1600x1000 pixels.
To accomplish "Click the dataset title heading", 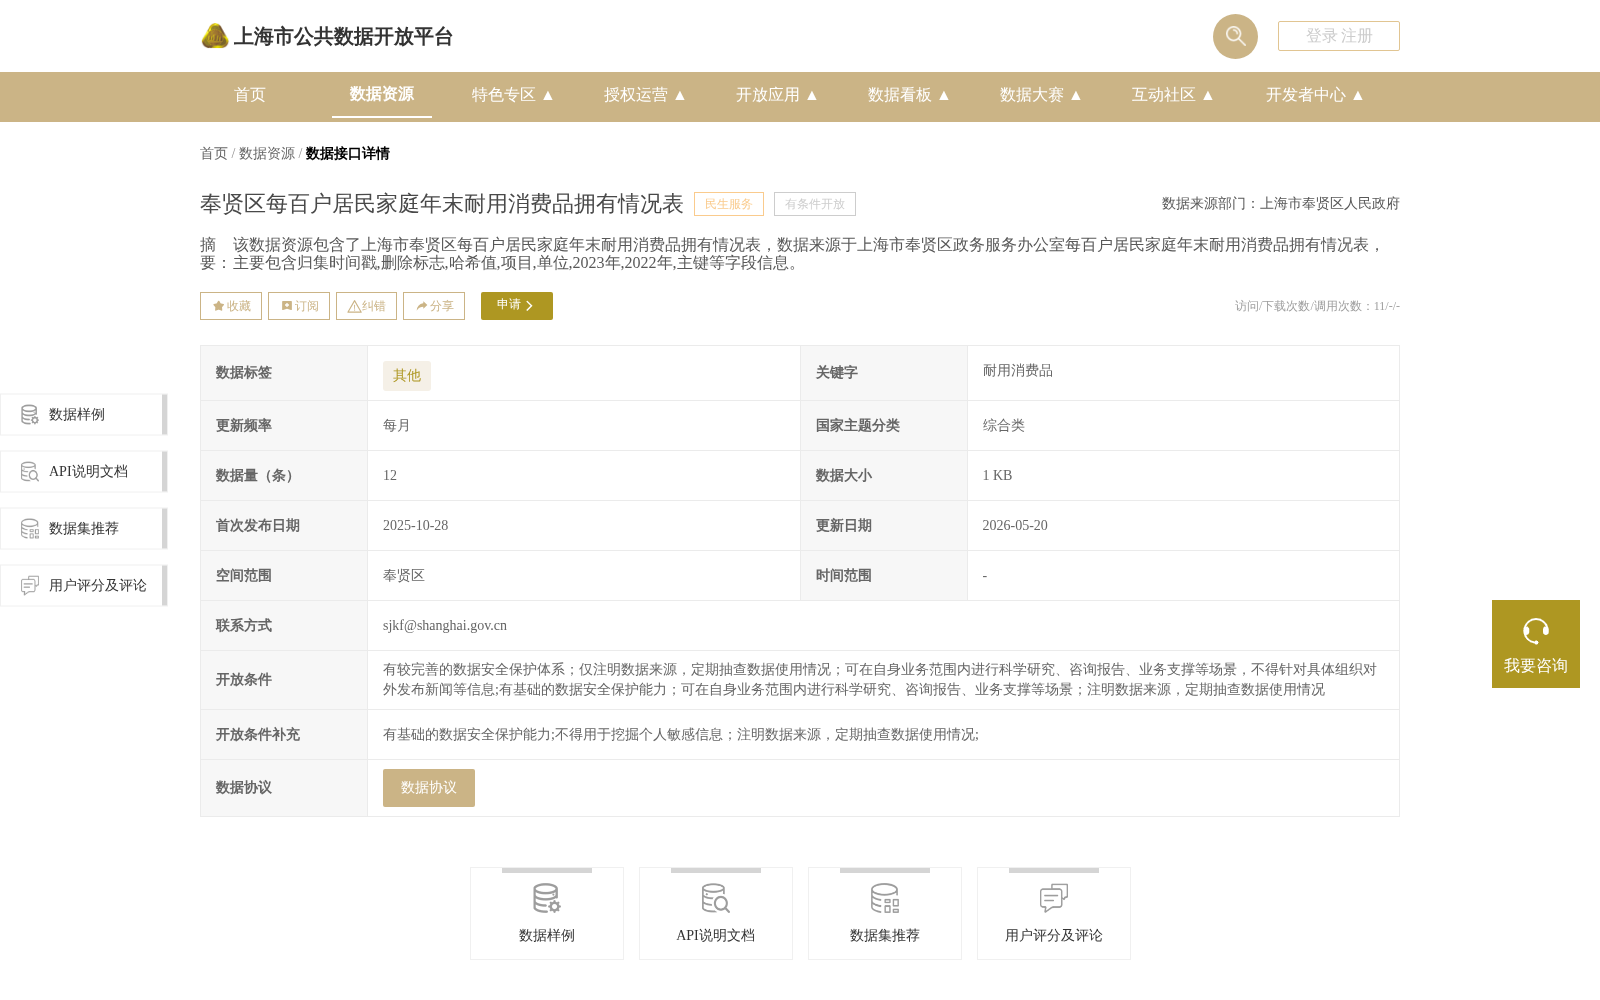I will pos(442,204).
